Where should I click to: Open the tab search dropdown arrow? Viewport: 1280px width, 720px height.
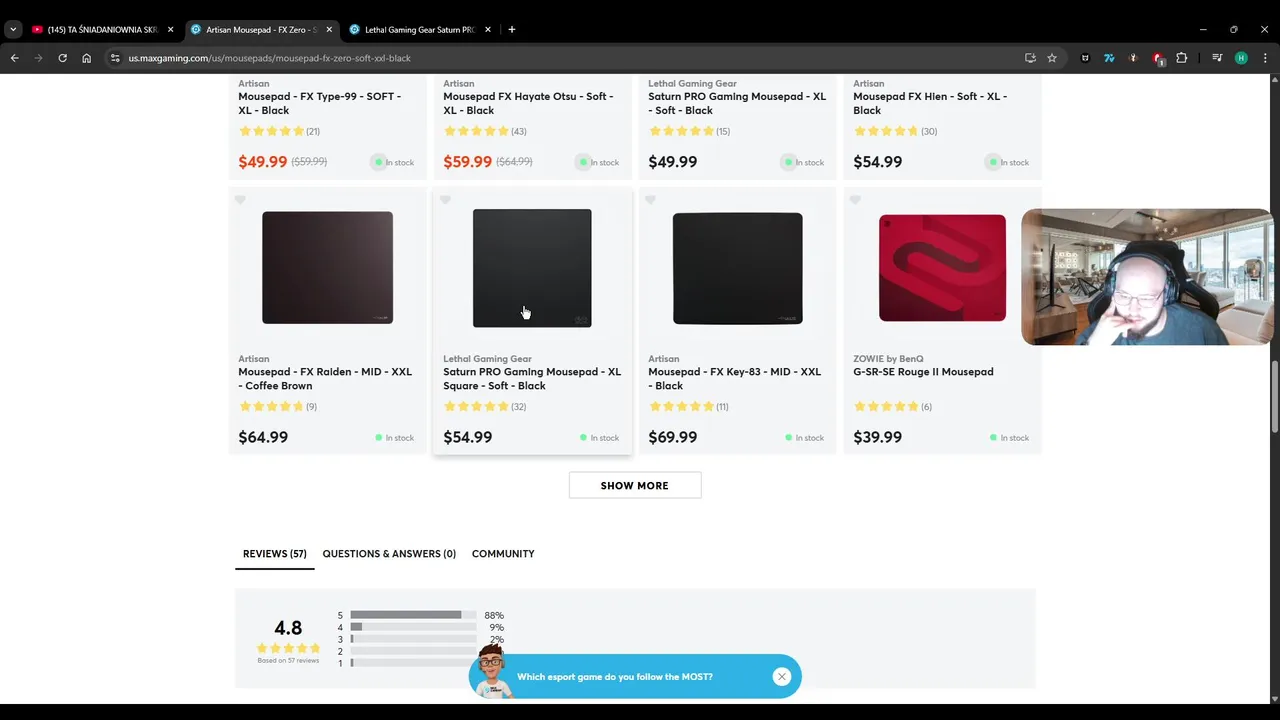pyautogui.click(x=13, y=30)
